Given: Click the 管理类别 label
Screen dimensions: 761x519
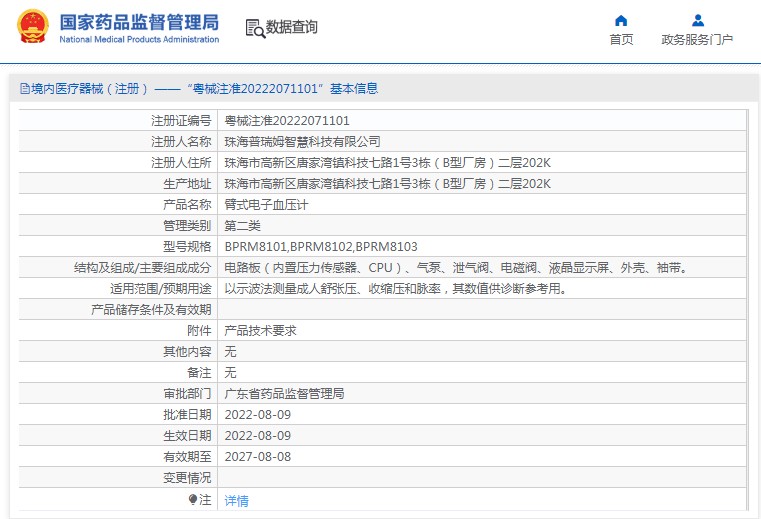Looking at the screenshot, I should pos(187,225).
